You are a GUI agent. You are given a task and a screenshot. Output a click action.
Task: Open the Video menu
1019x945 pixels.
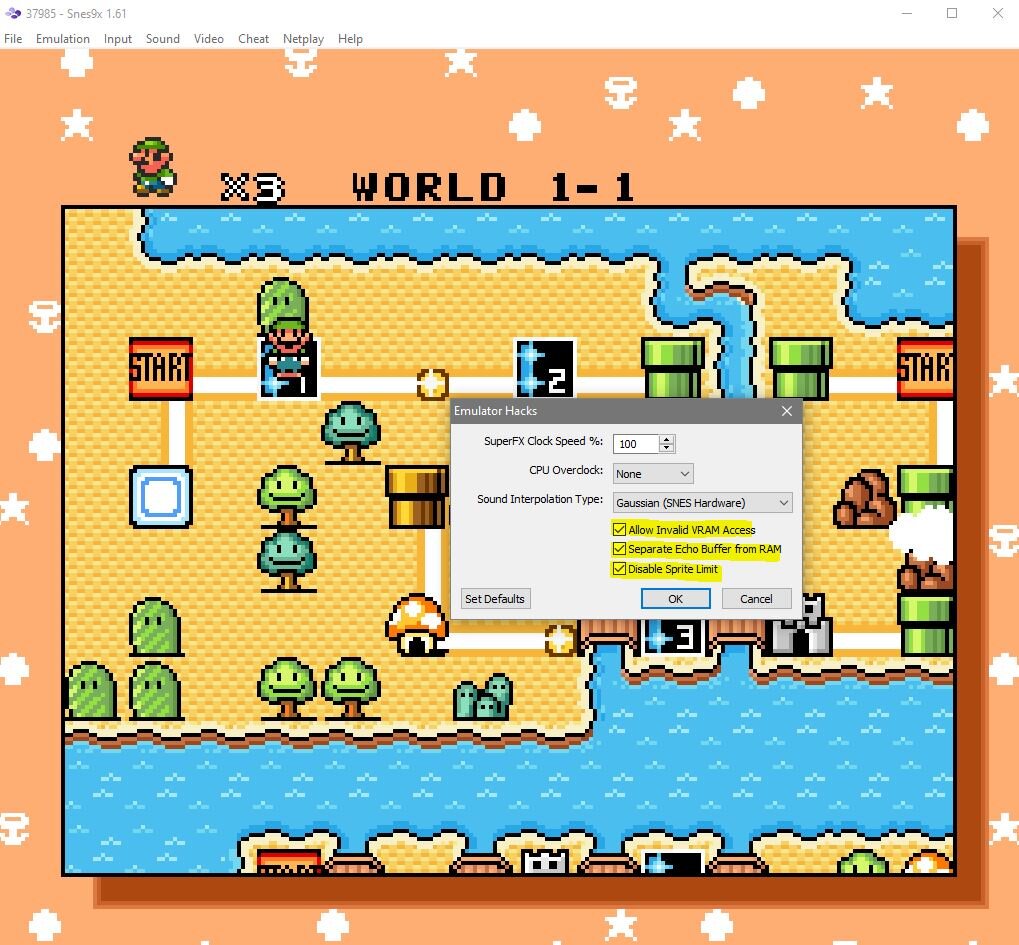click(209, 39)
